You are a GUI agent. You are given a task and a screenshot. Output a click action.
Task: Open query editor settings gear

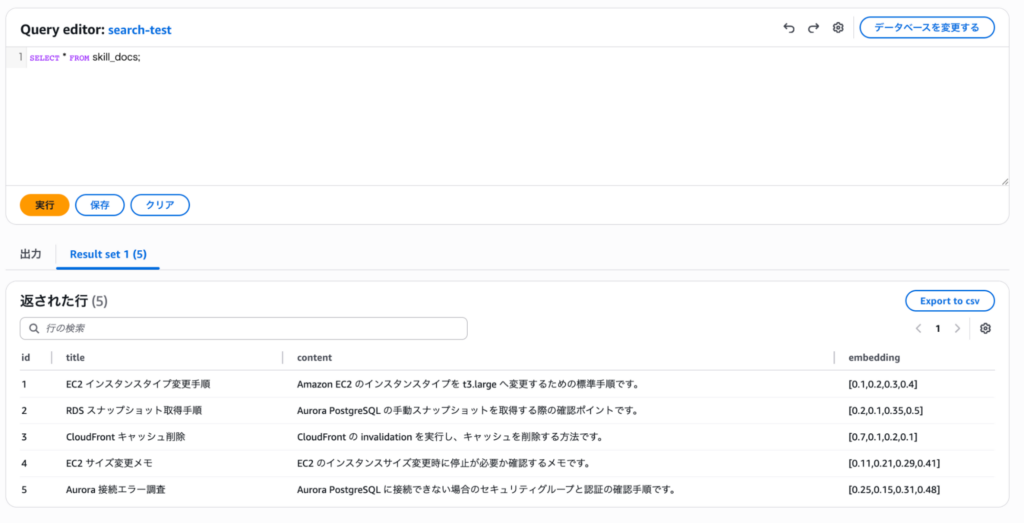[x=838, y=28]
